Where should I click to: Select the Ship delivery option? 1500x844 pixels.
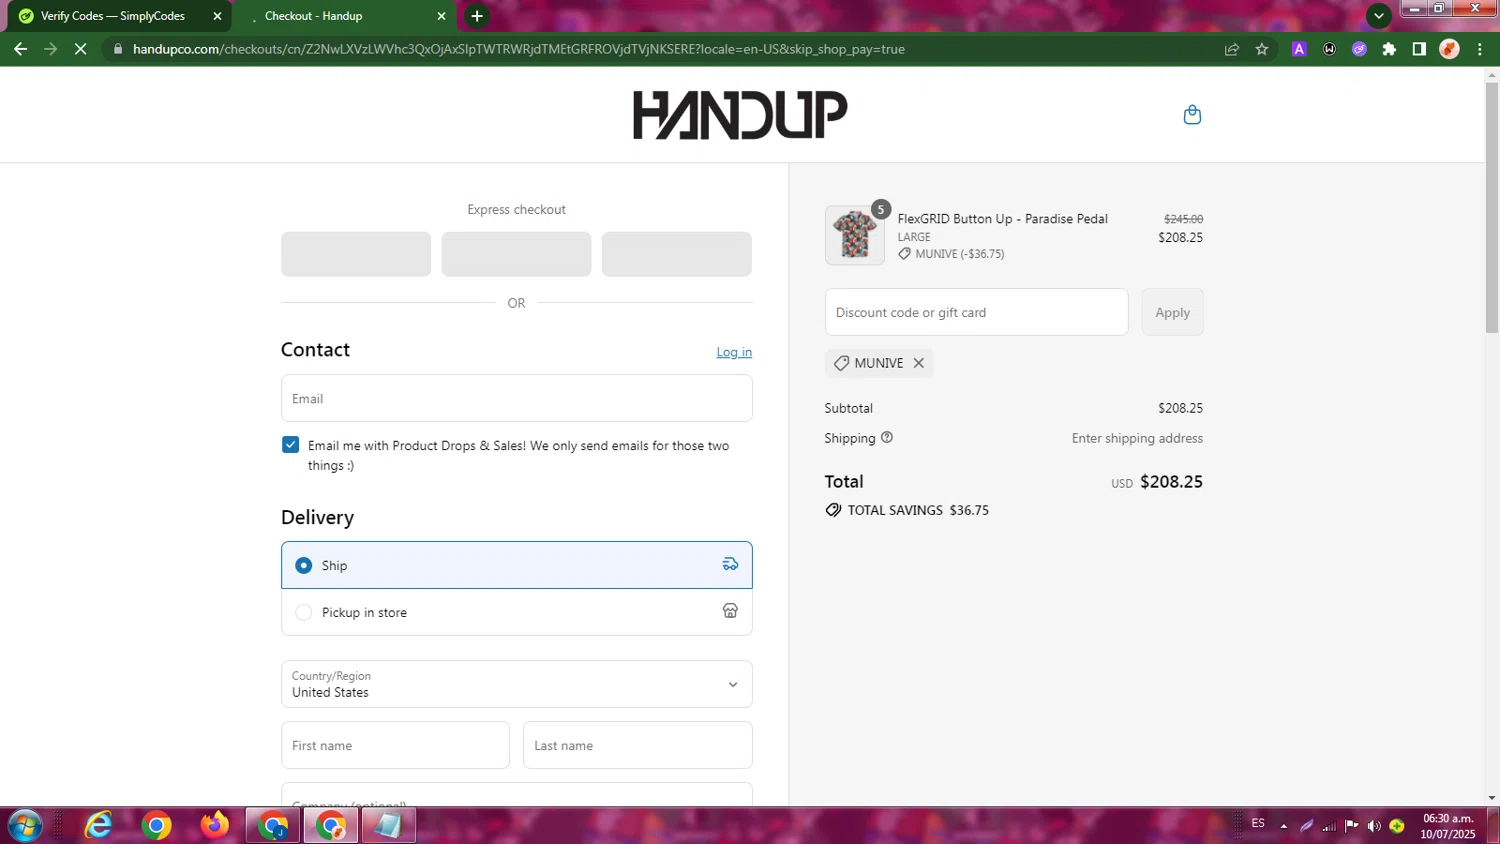coord(516,565)
